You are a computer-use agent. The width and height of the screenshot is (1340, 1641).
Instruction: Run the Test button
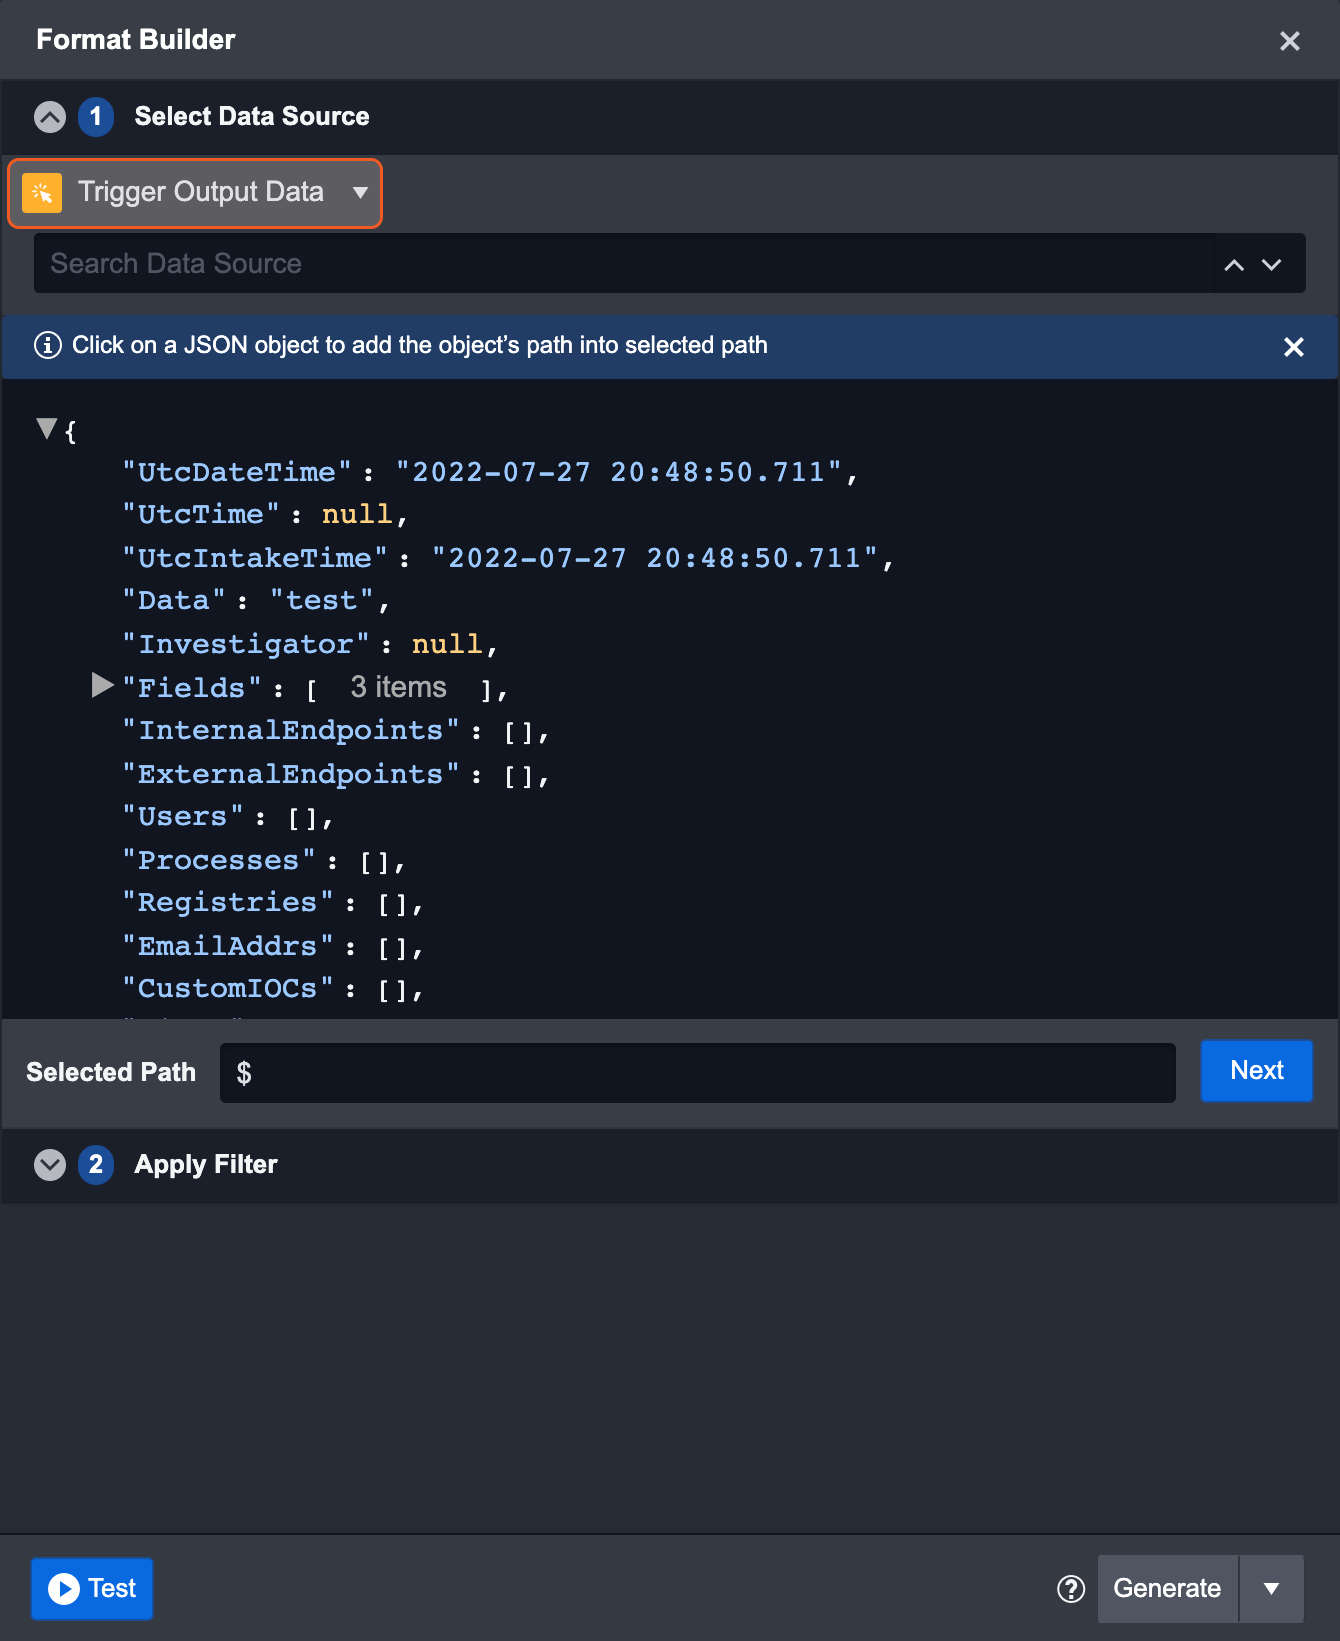(92, 1588)
